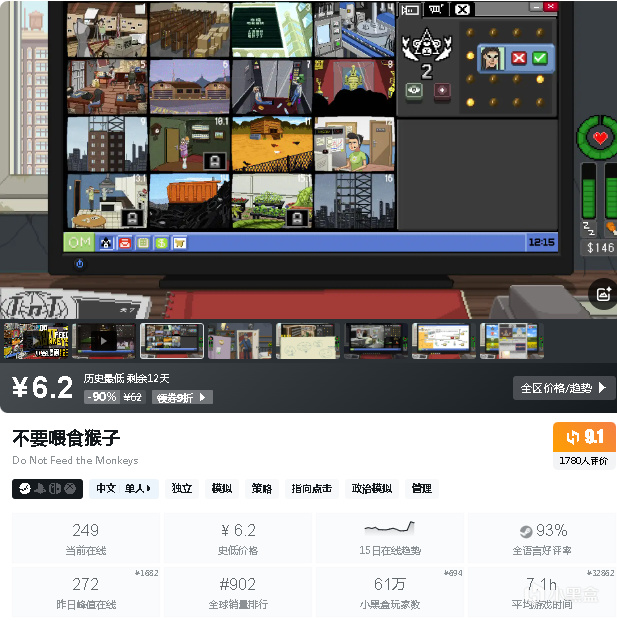617x621 pixels.
Task: Open the thumbnail with the white flowchart window
Action: pyautogui.click(x=444, y=341)
